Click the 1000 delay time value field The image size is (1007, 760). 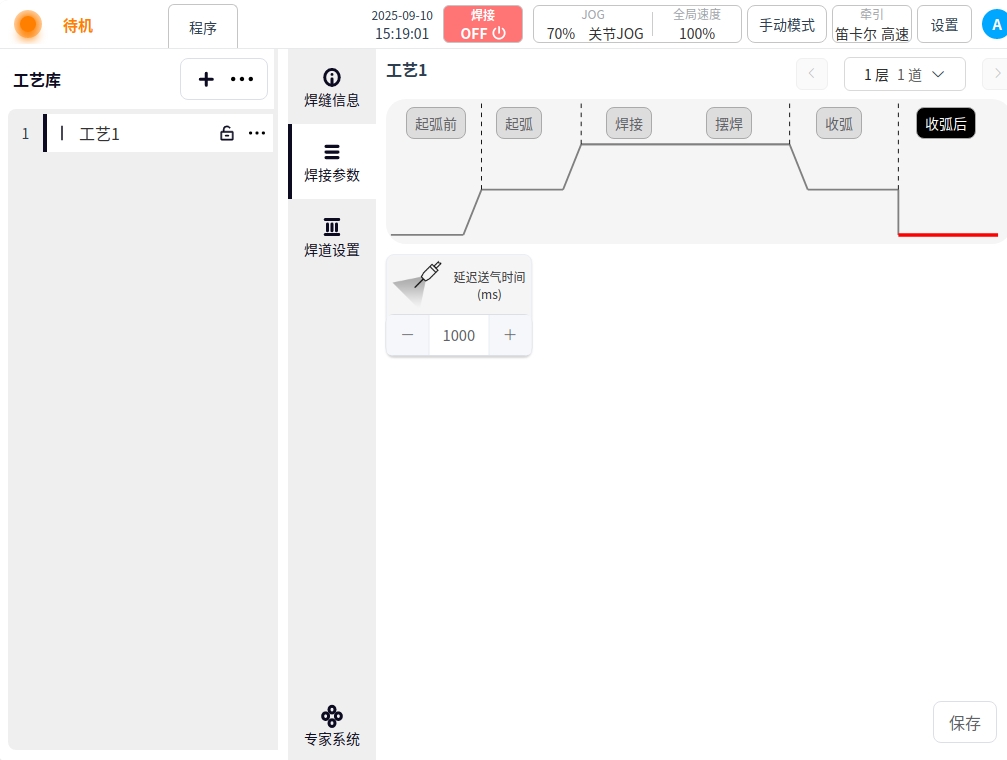[459, 335]
